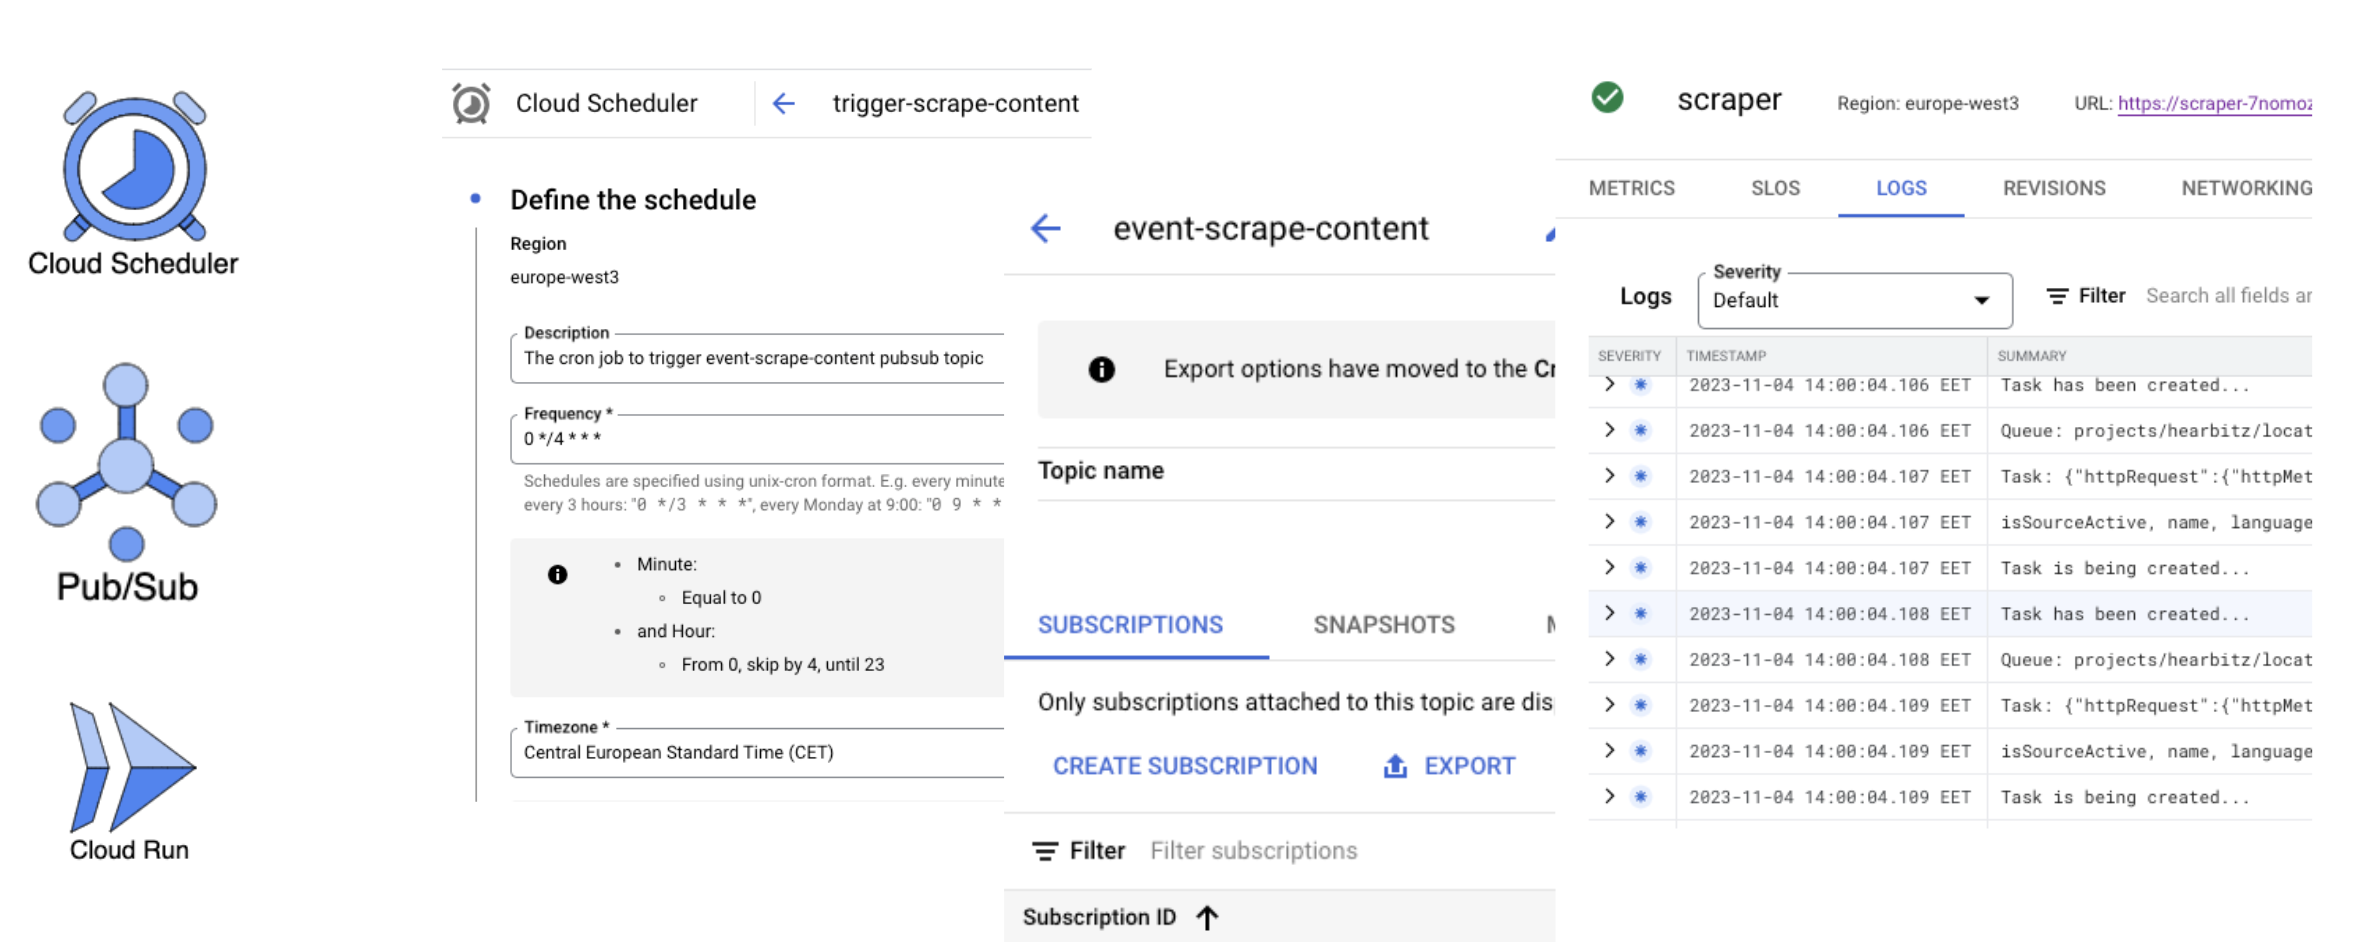Screen dimensions: 2360x942
Task: Click the Define the schedule heading
Action: click(x=633, y=200)
